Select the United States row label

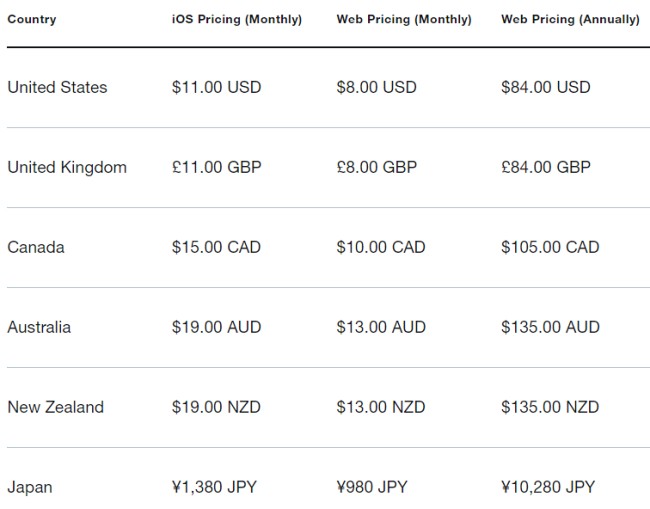tap(57, 87)
